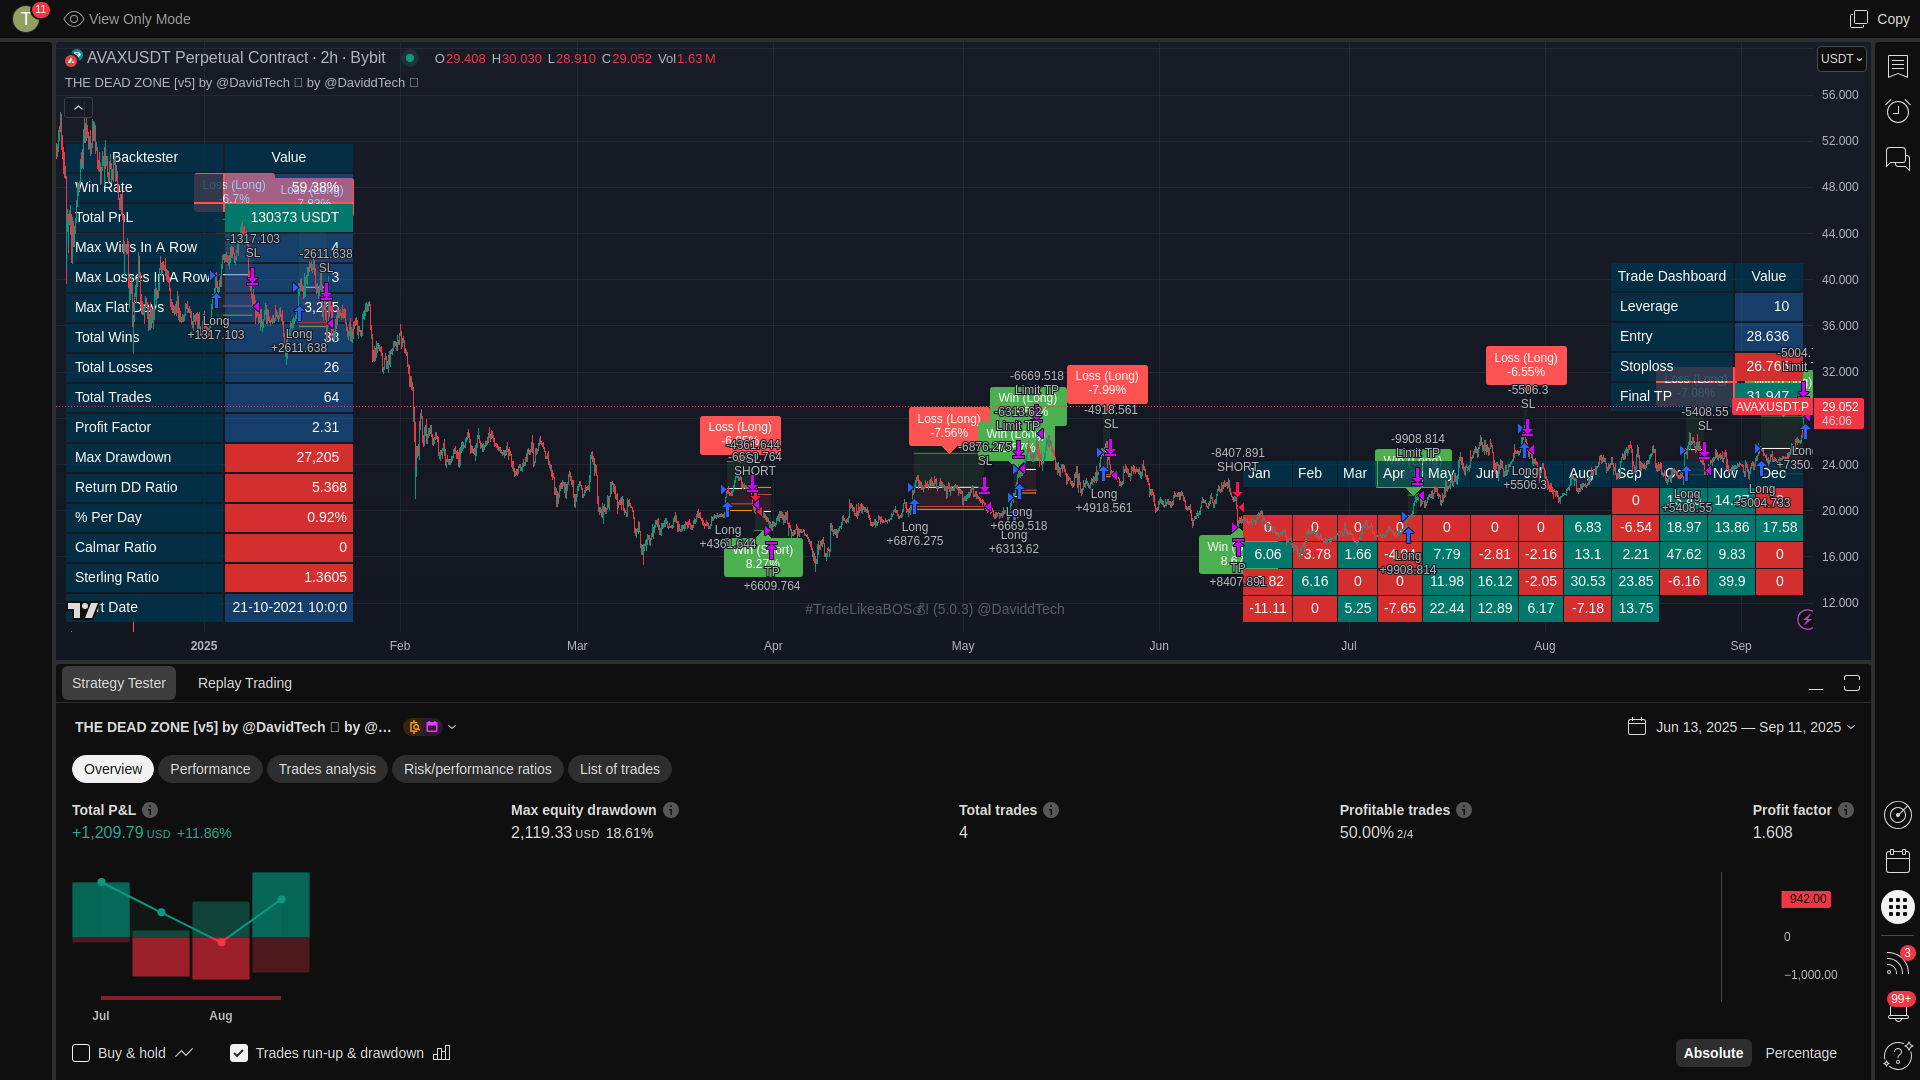The height and width of the screenshot is (1080, 1920).
Task: Select the Absolute display button
Action: click(1712, 1053)
